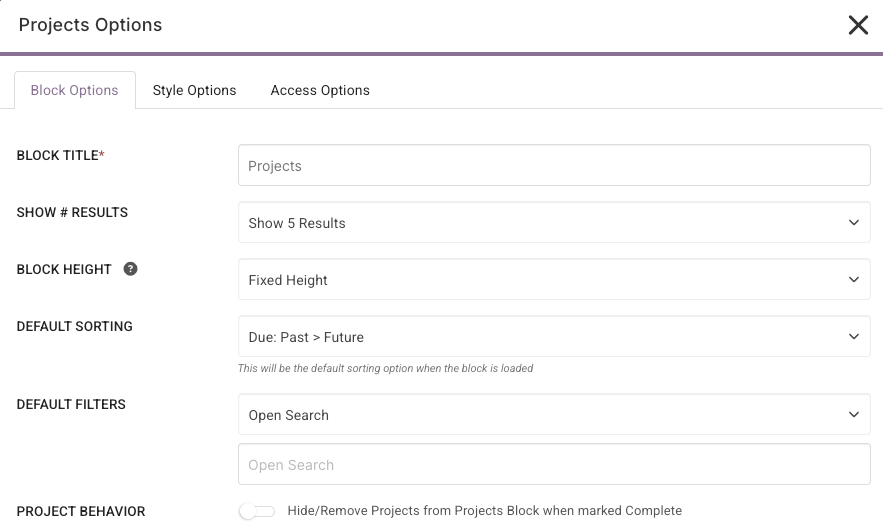
Task: Click the Default Filters dropdown chevron arrow
Action: tap(853, 415)
